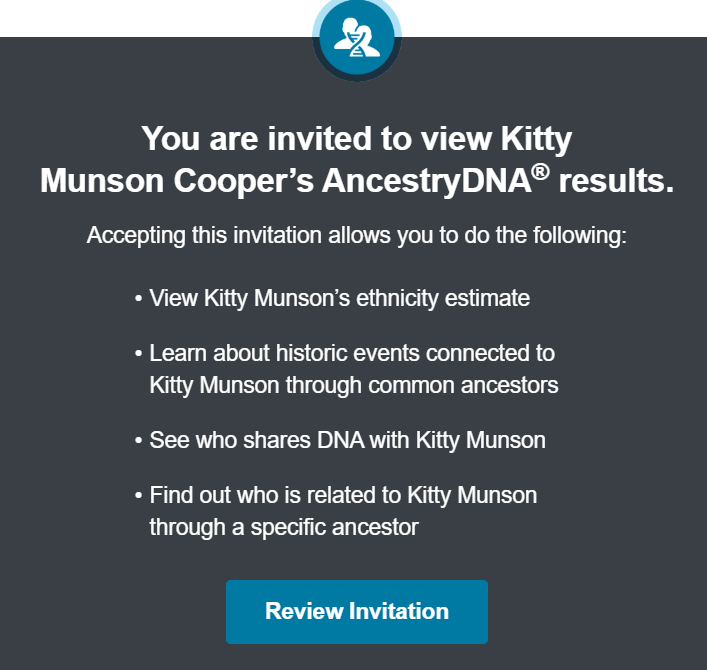Click 'Find out who is related to Kitty Munson'
The height and width of the screenshot is (670, 707).
(x=343, y=495)
